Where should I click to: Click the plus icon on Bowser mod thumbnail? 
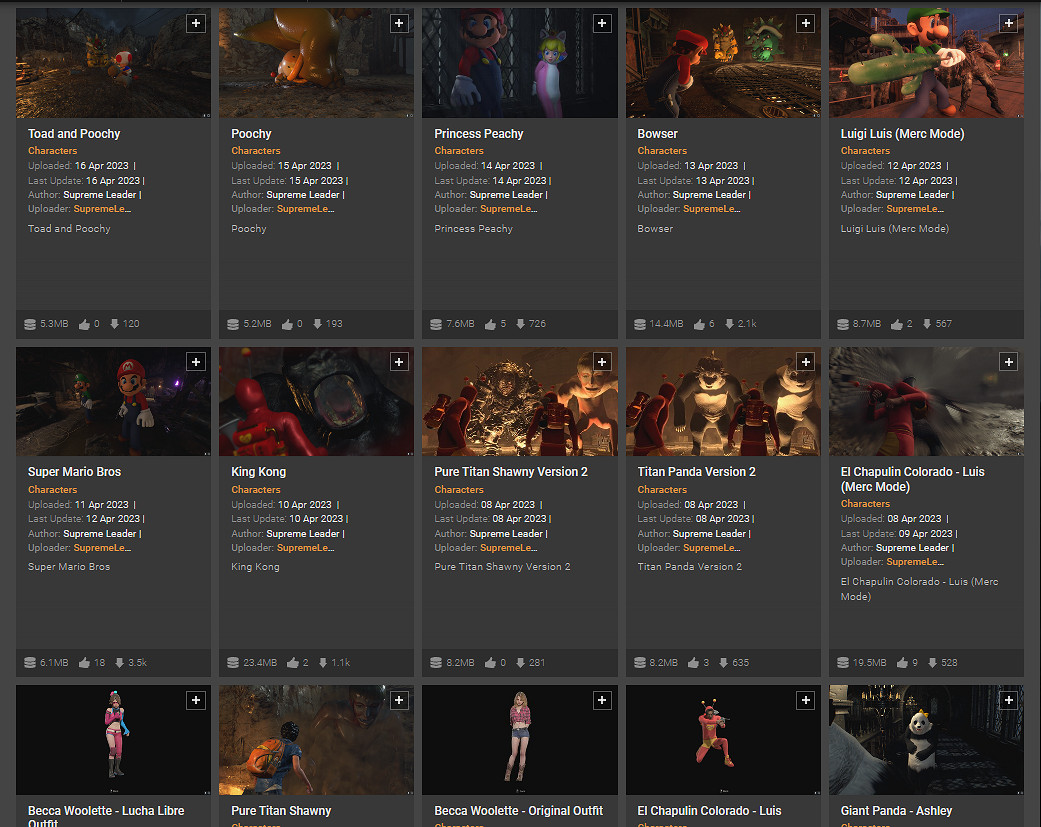coord(805,23)
